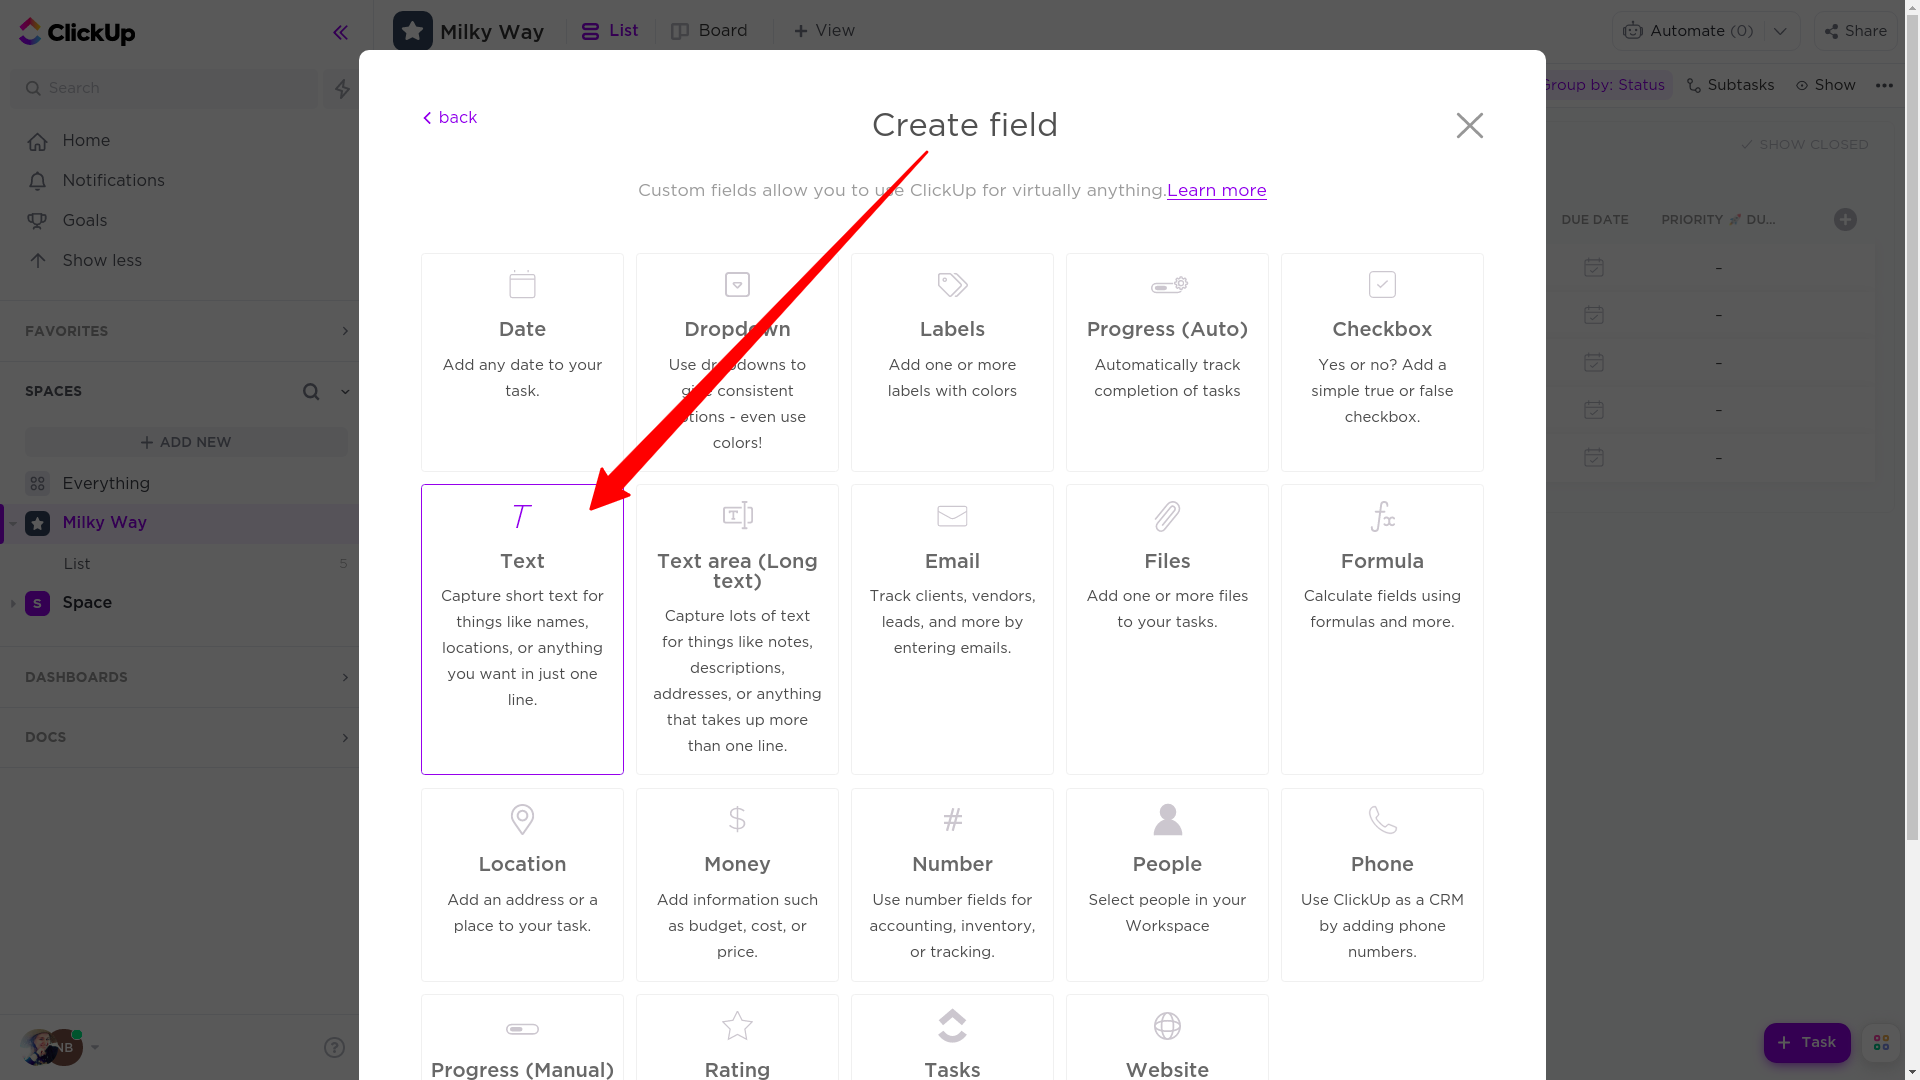This screenshot has height=1080, width=1920.
Task: Click the Add New space button
Action: [x=186, y=442]
